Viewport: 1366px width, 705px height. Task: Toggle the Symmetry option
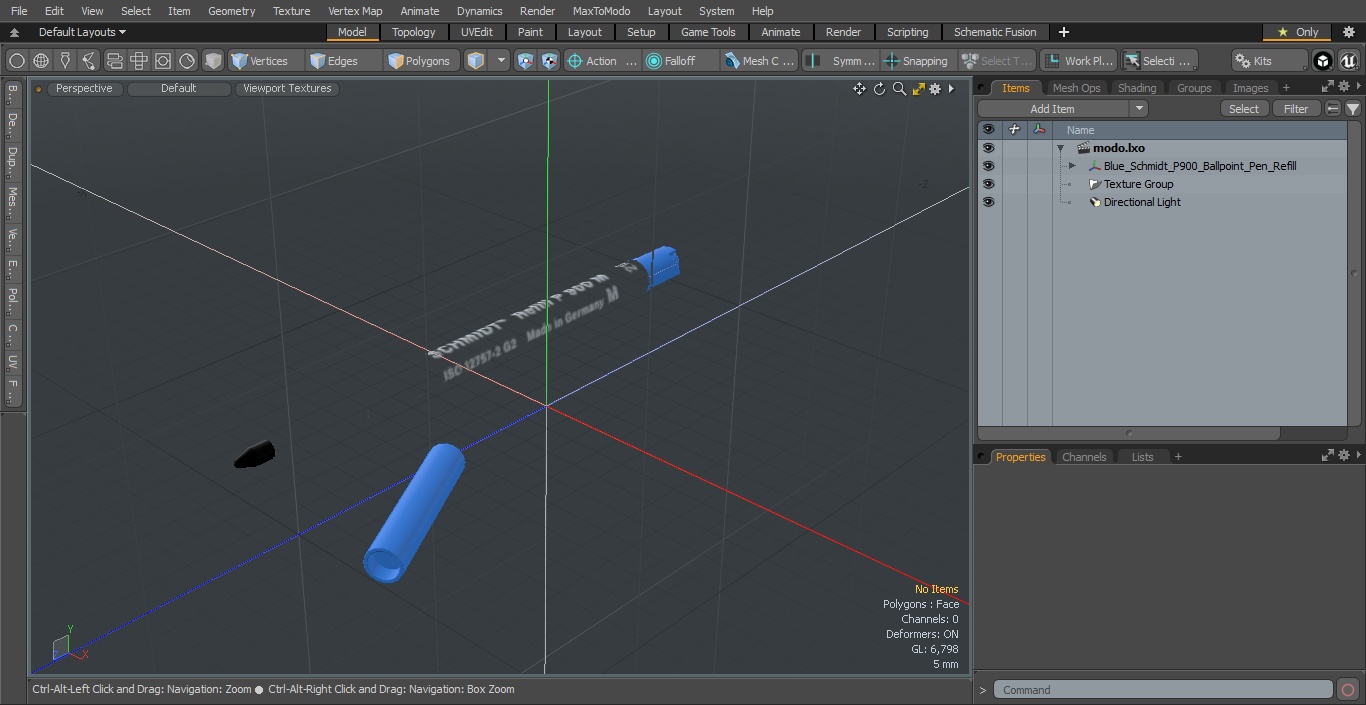(x=842, y=61)
